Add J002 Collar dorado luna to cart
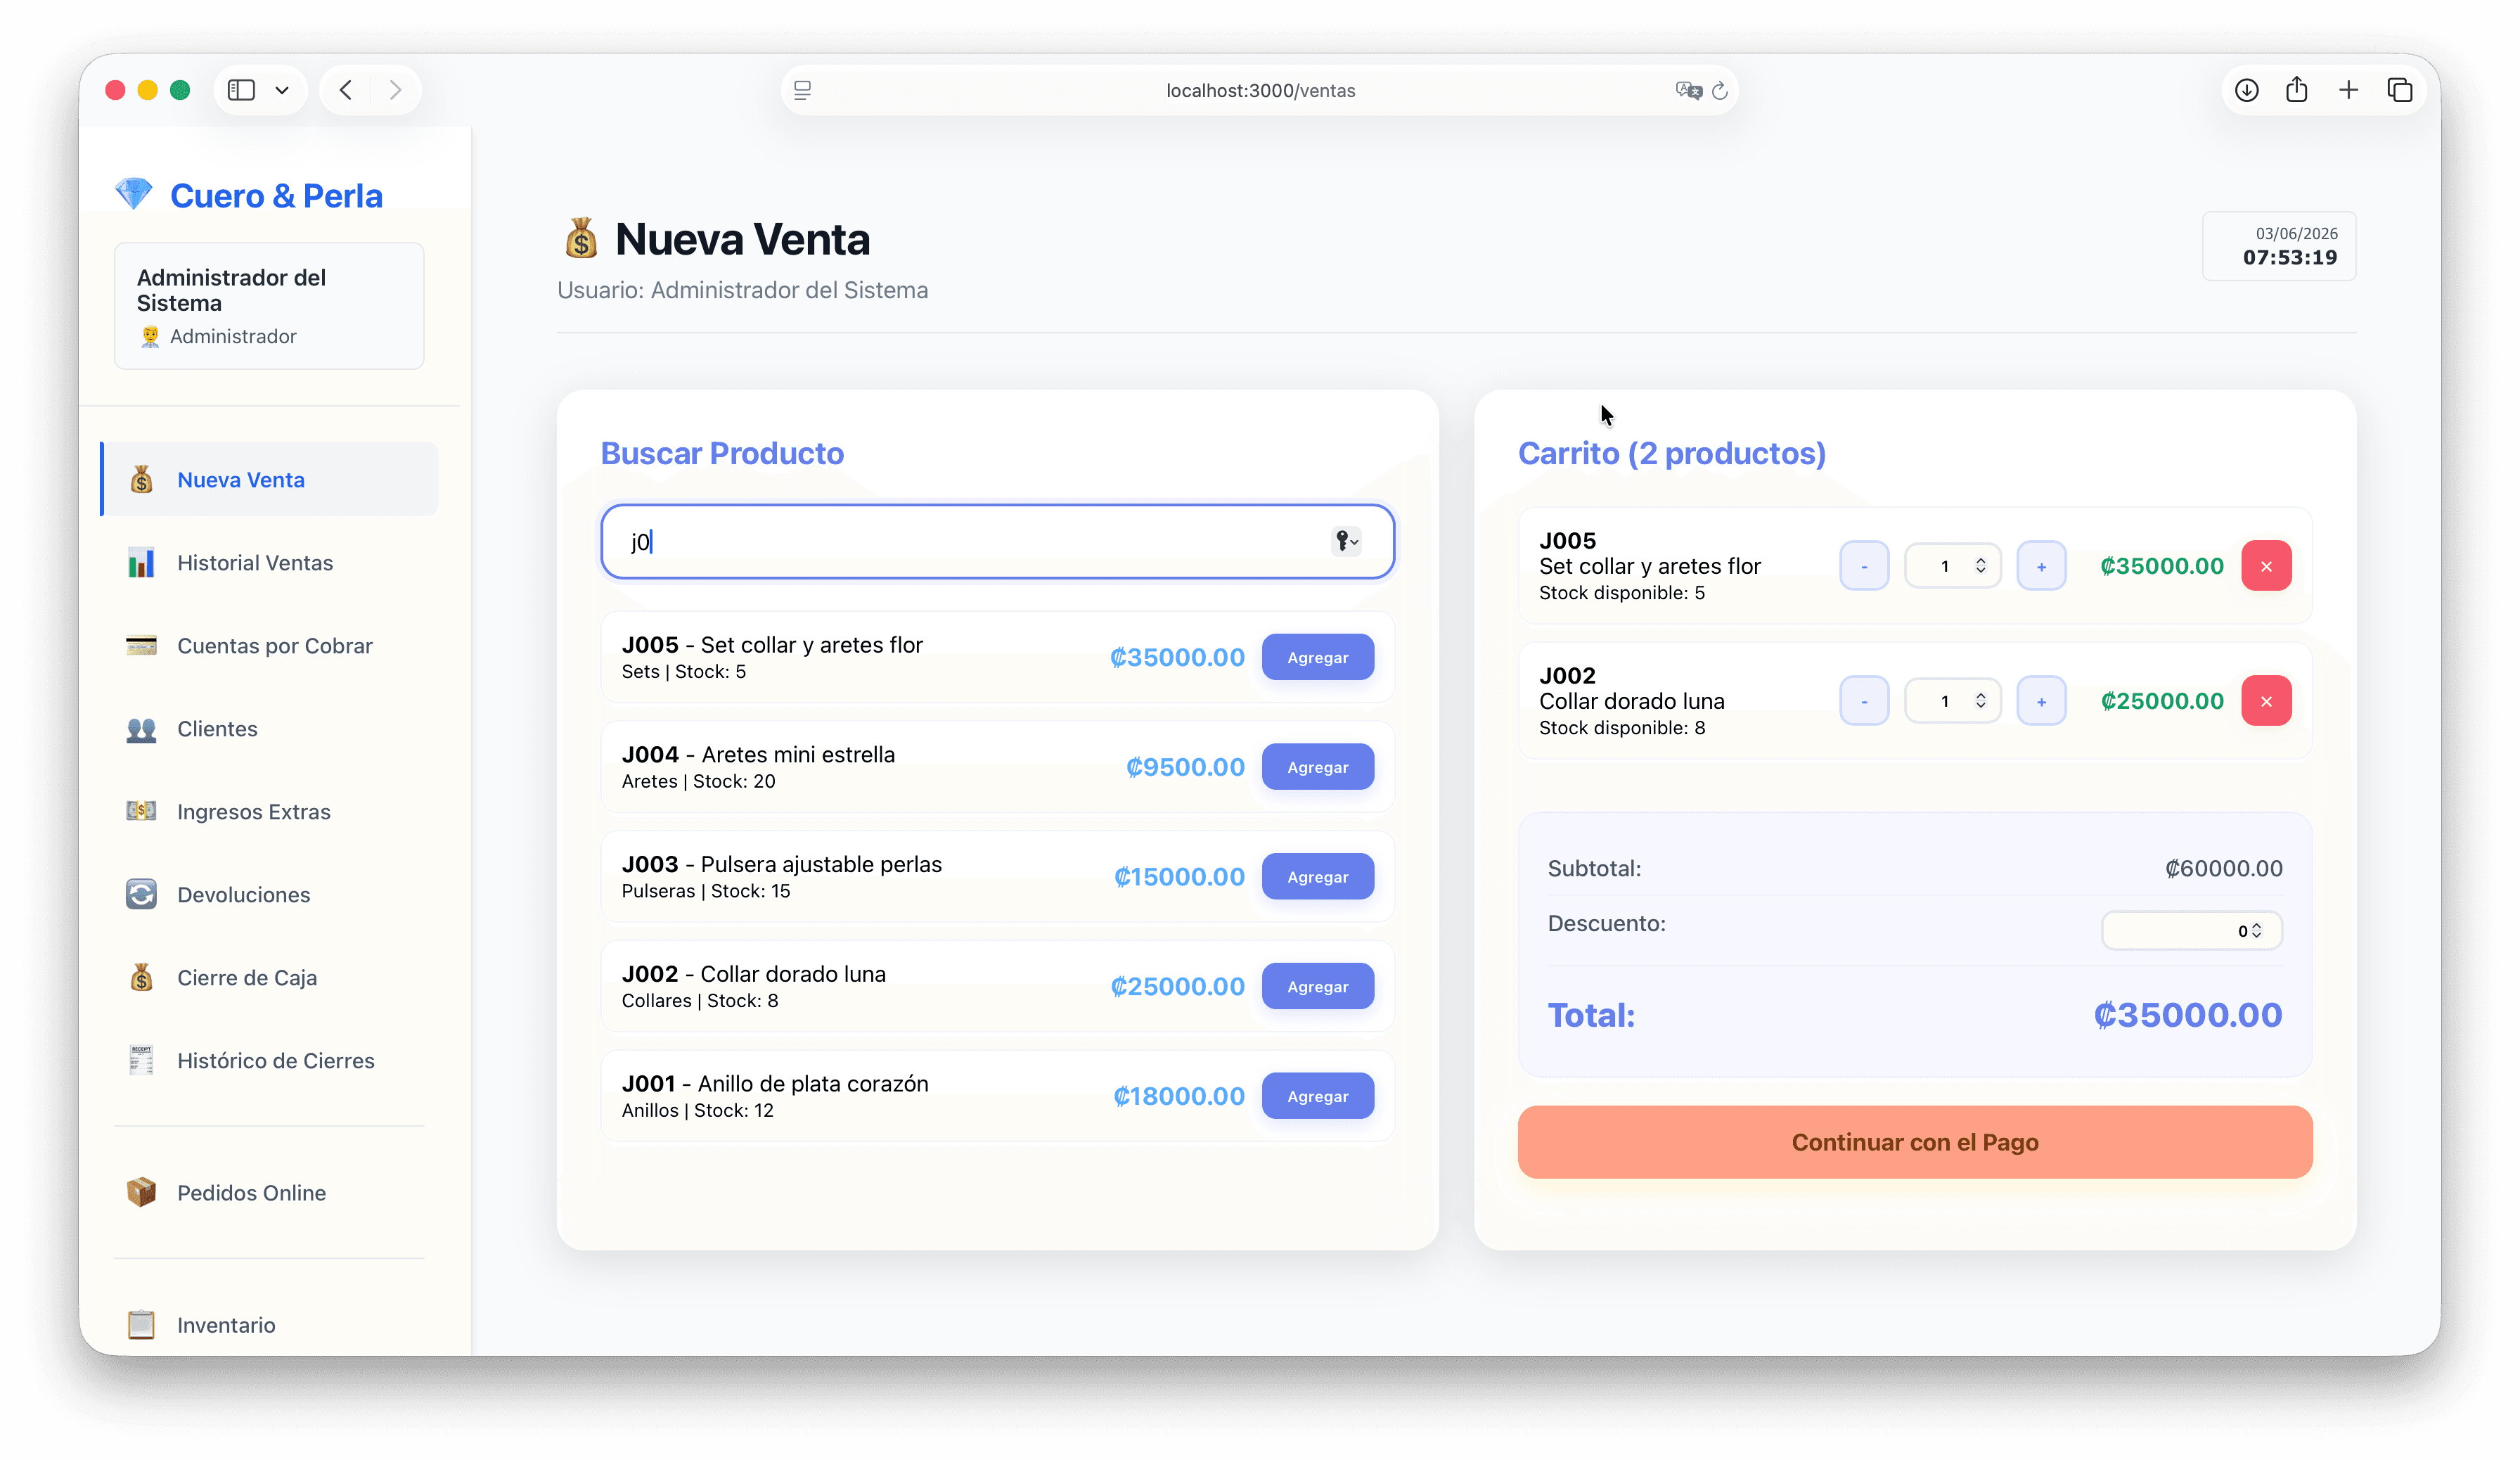The image size is (2520, 1460). click(x=1317, y=986)
